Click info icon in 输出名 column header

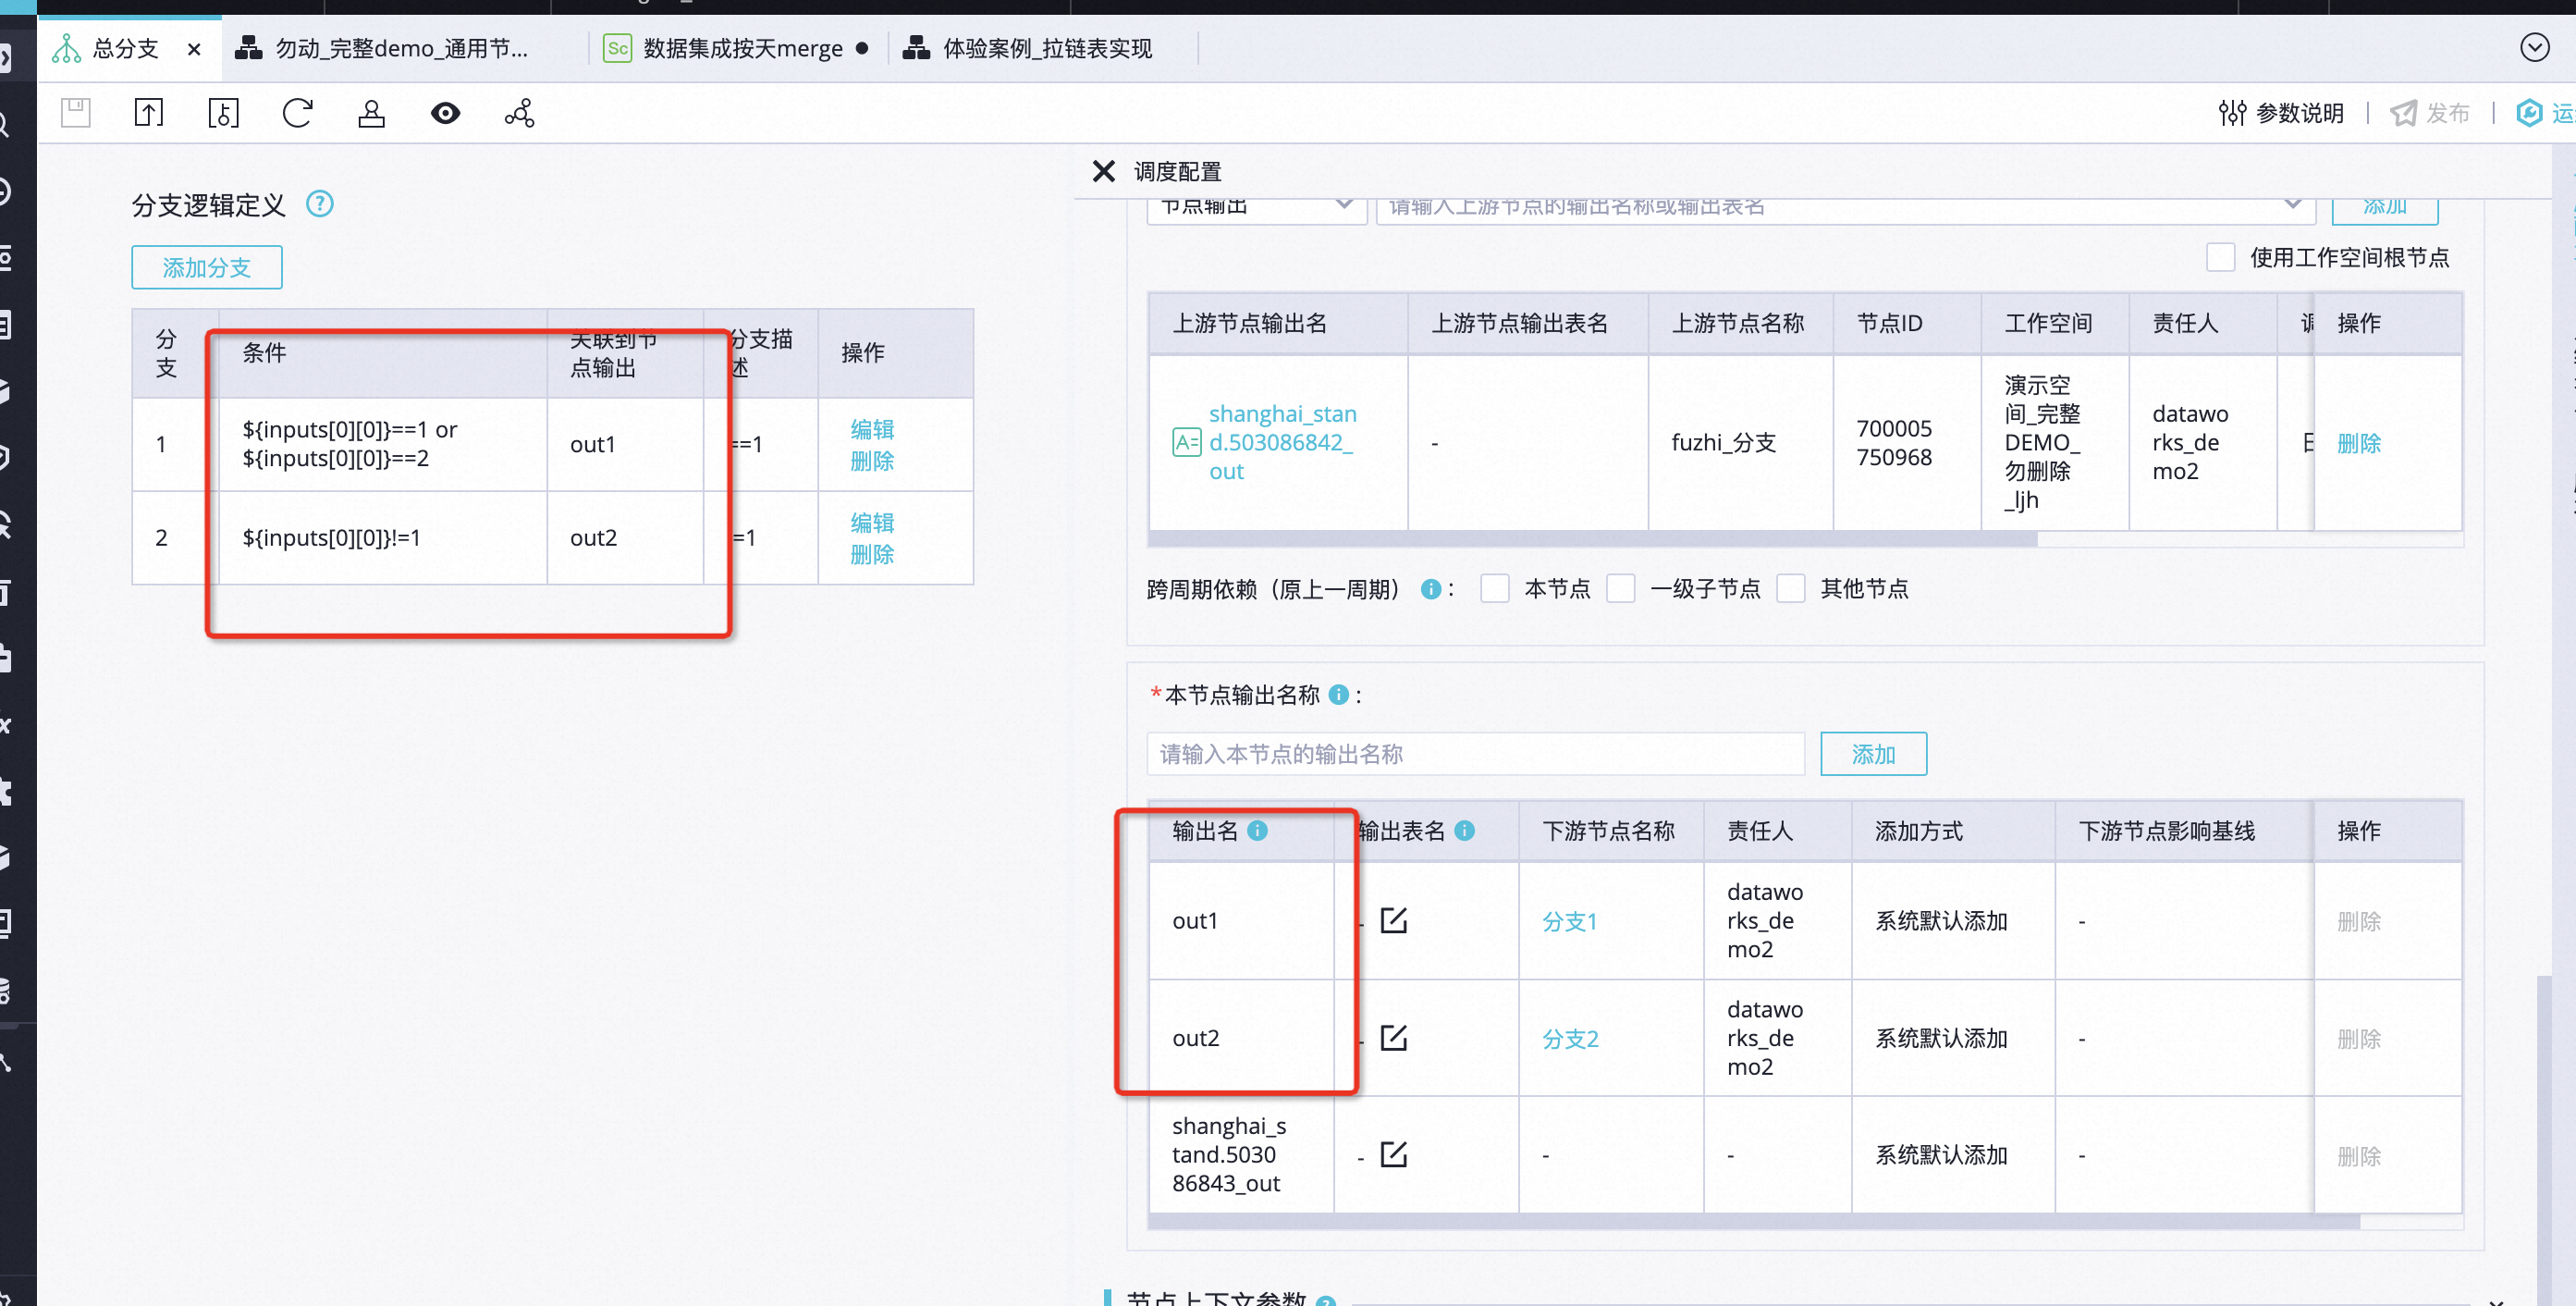pyautogui.click(x=1258, y=830)
